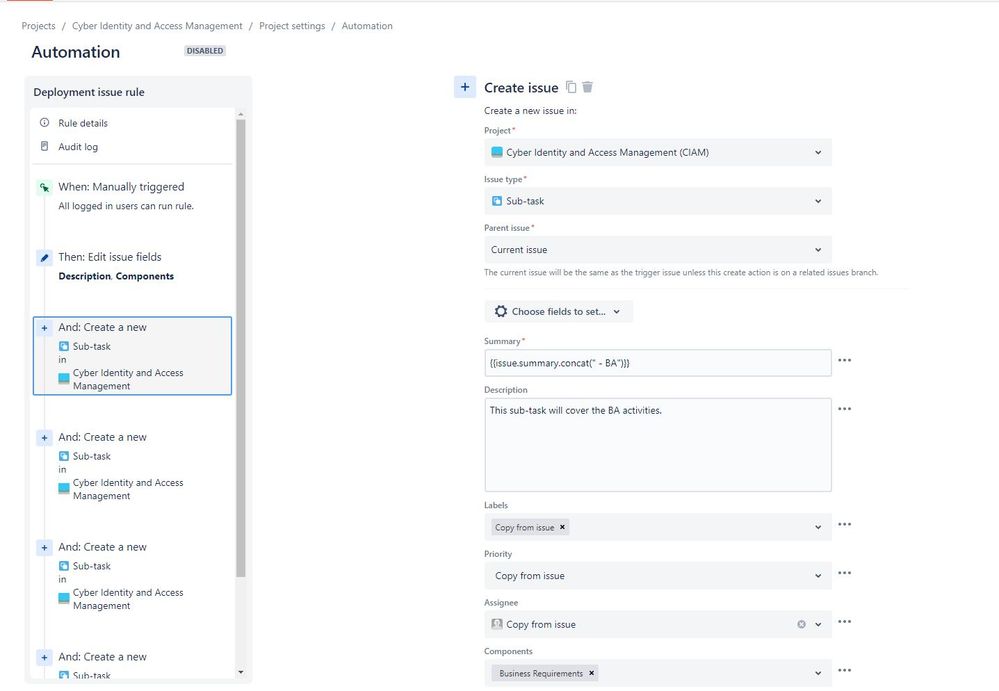Click the pencil icon for Edit issue fields
This screenshot has width=999, height=691.
pyautogui.click(x=45, y=258)
